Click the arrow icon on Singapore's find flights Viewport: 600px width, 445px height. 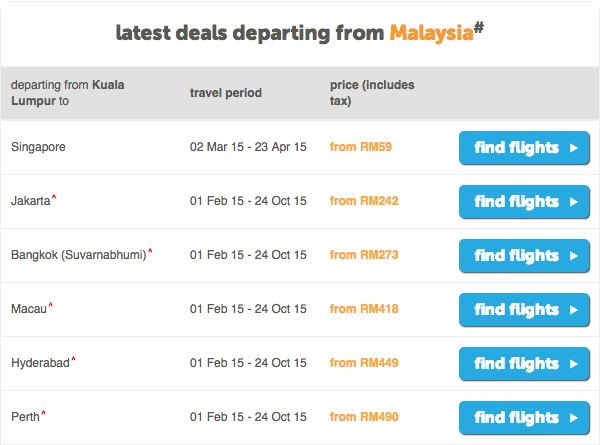[574, 148]
